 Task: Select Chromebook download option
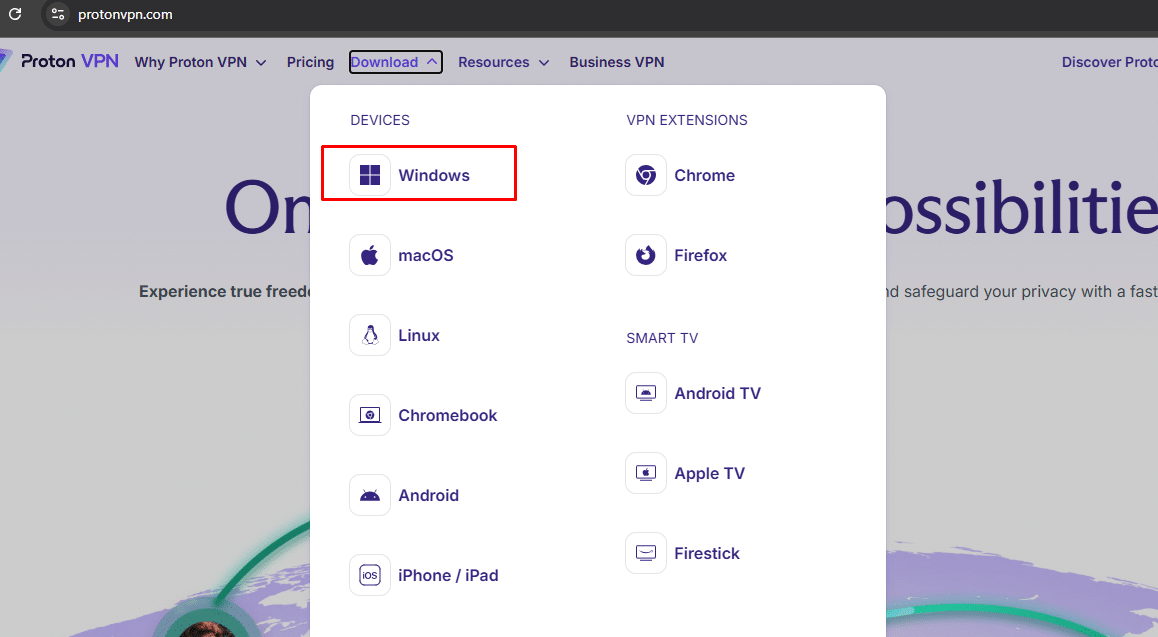click(424, 416)
